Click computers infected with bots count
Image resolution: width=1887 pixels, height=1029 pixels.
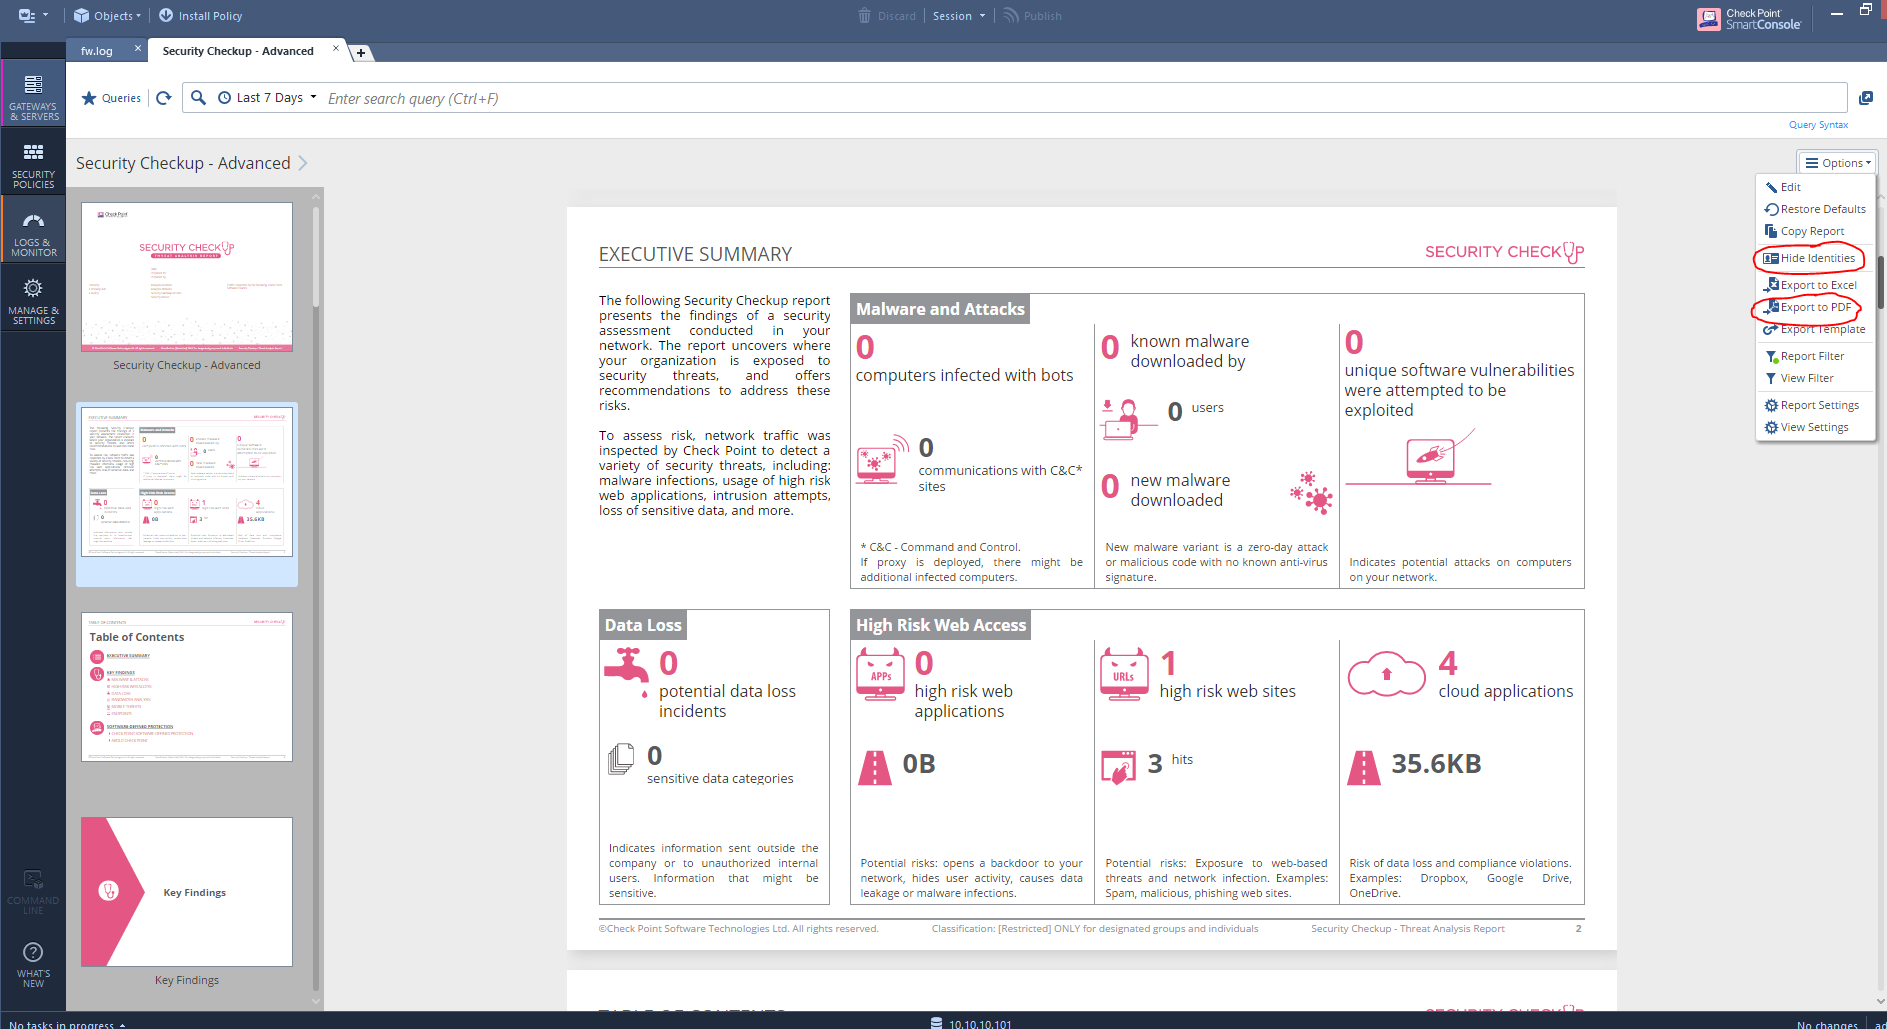pos(865,347)
